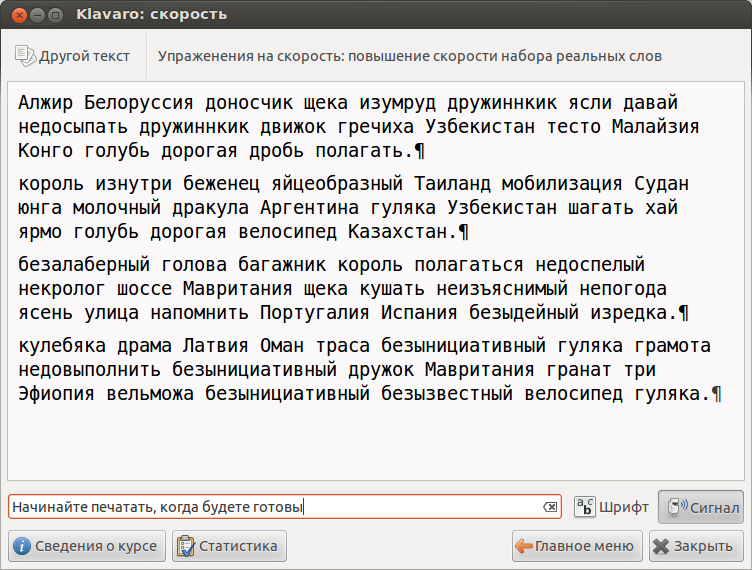The image size is (752, 570).
Task: Click the grey X icon on Закрыть
Action: pos(661,546)
